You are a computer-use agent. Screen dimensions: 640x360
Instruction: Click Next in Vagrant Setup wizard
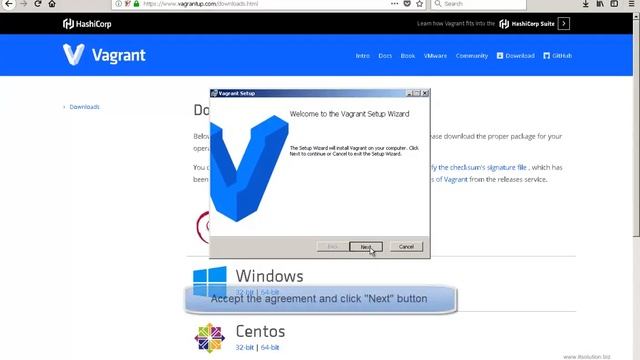(366, 247)
